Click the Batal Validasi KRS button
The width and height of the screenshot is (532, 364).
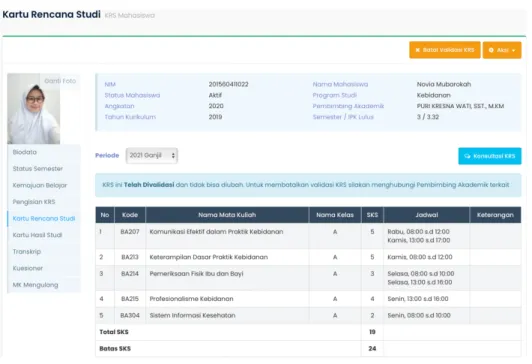click(445, 50)
